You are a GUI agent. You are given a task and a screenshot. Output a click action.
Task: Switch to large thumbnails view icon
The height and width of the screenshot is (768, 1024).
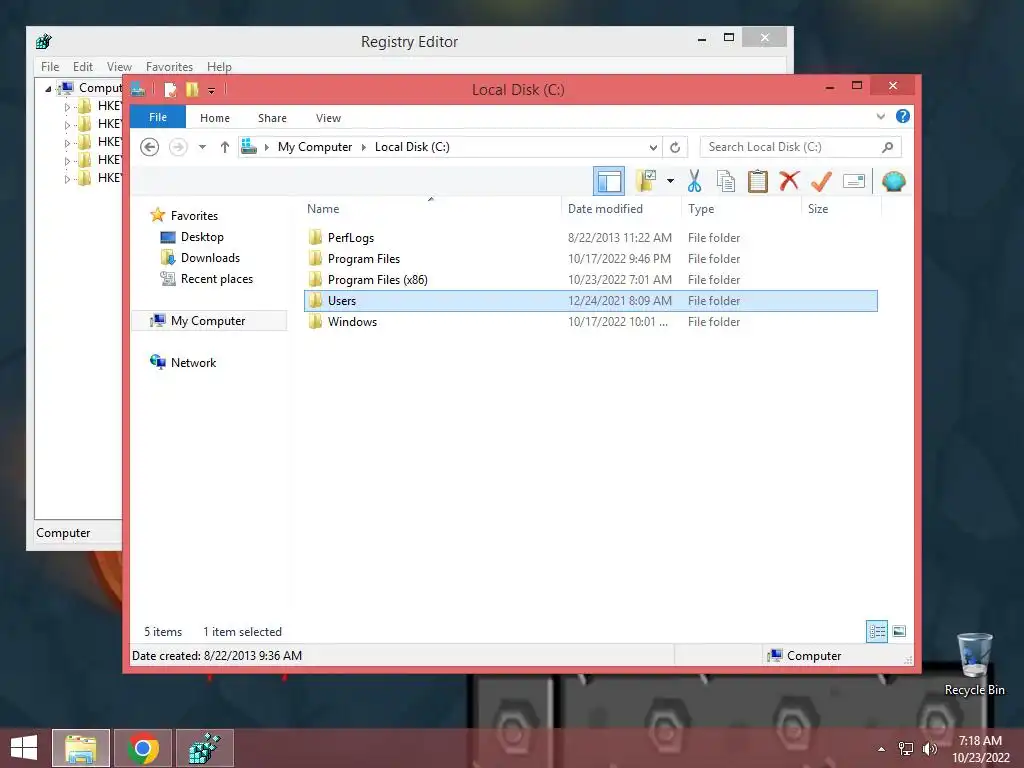point(899,631)
